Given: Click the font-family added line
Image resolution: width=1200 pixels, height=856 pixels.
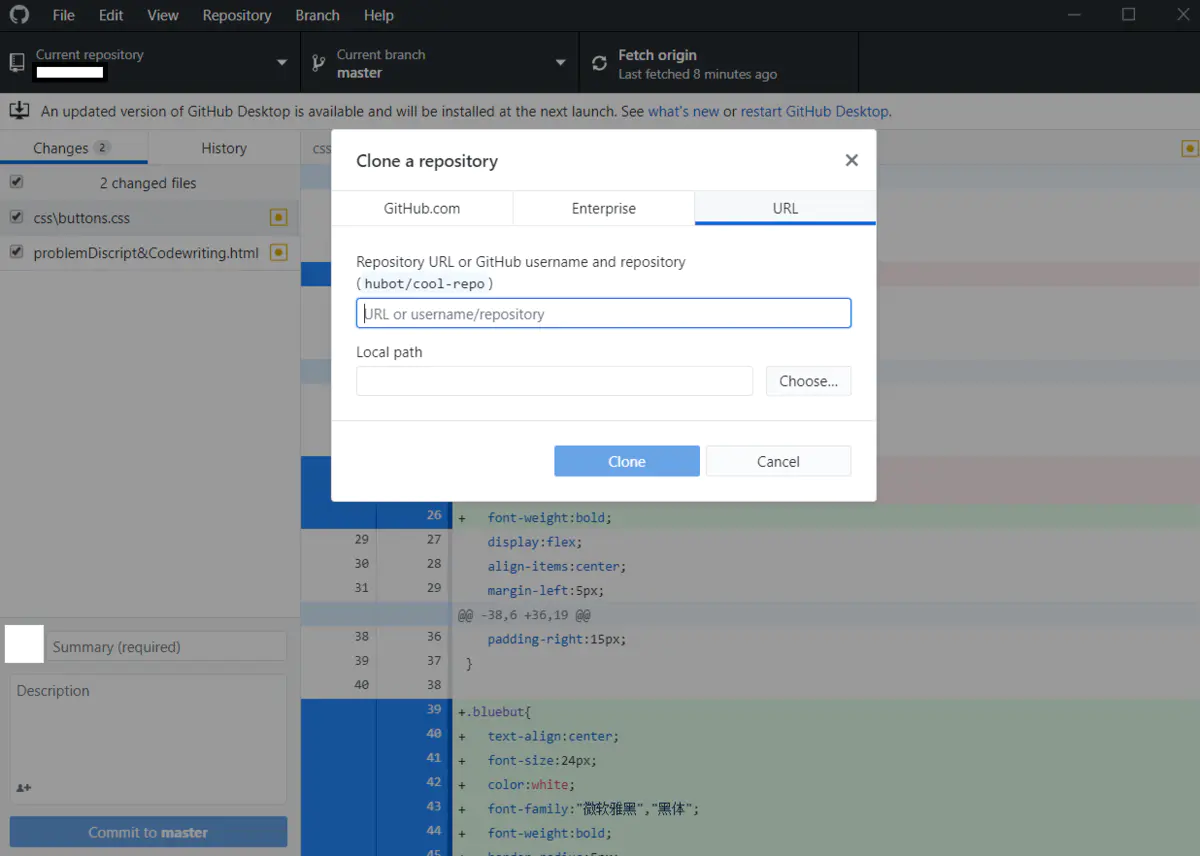Looking at the screenshot, I should [593, 809].
